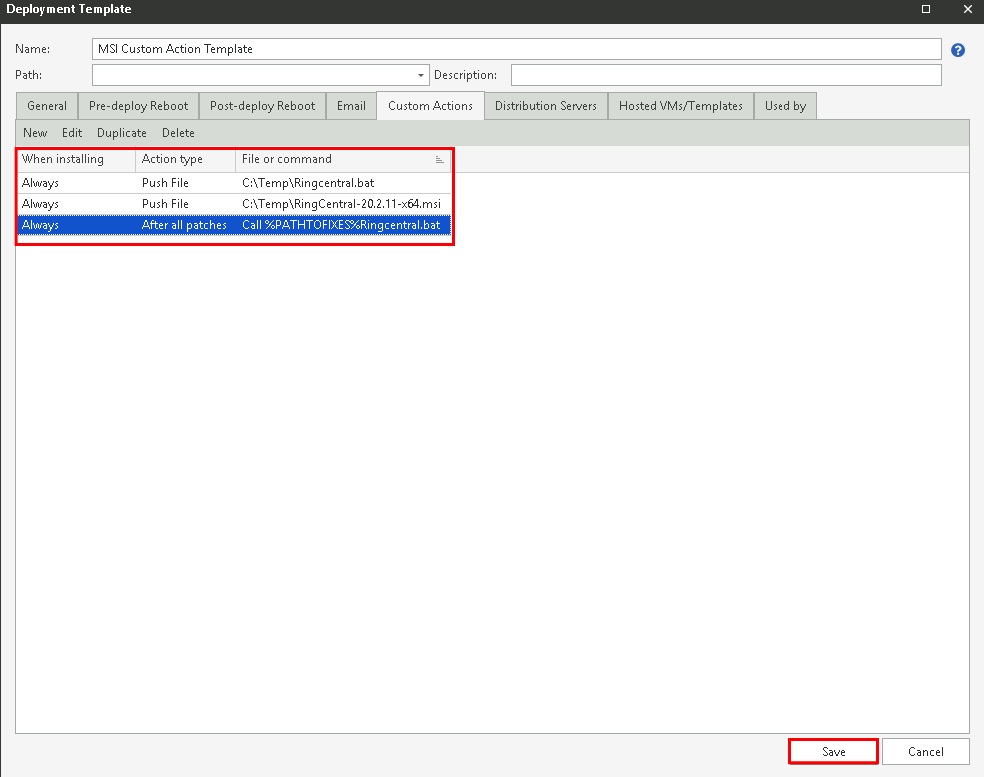Open the help icon next to Name field
The image size is (984, 777).
[x=958, y=48]
